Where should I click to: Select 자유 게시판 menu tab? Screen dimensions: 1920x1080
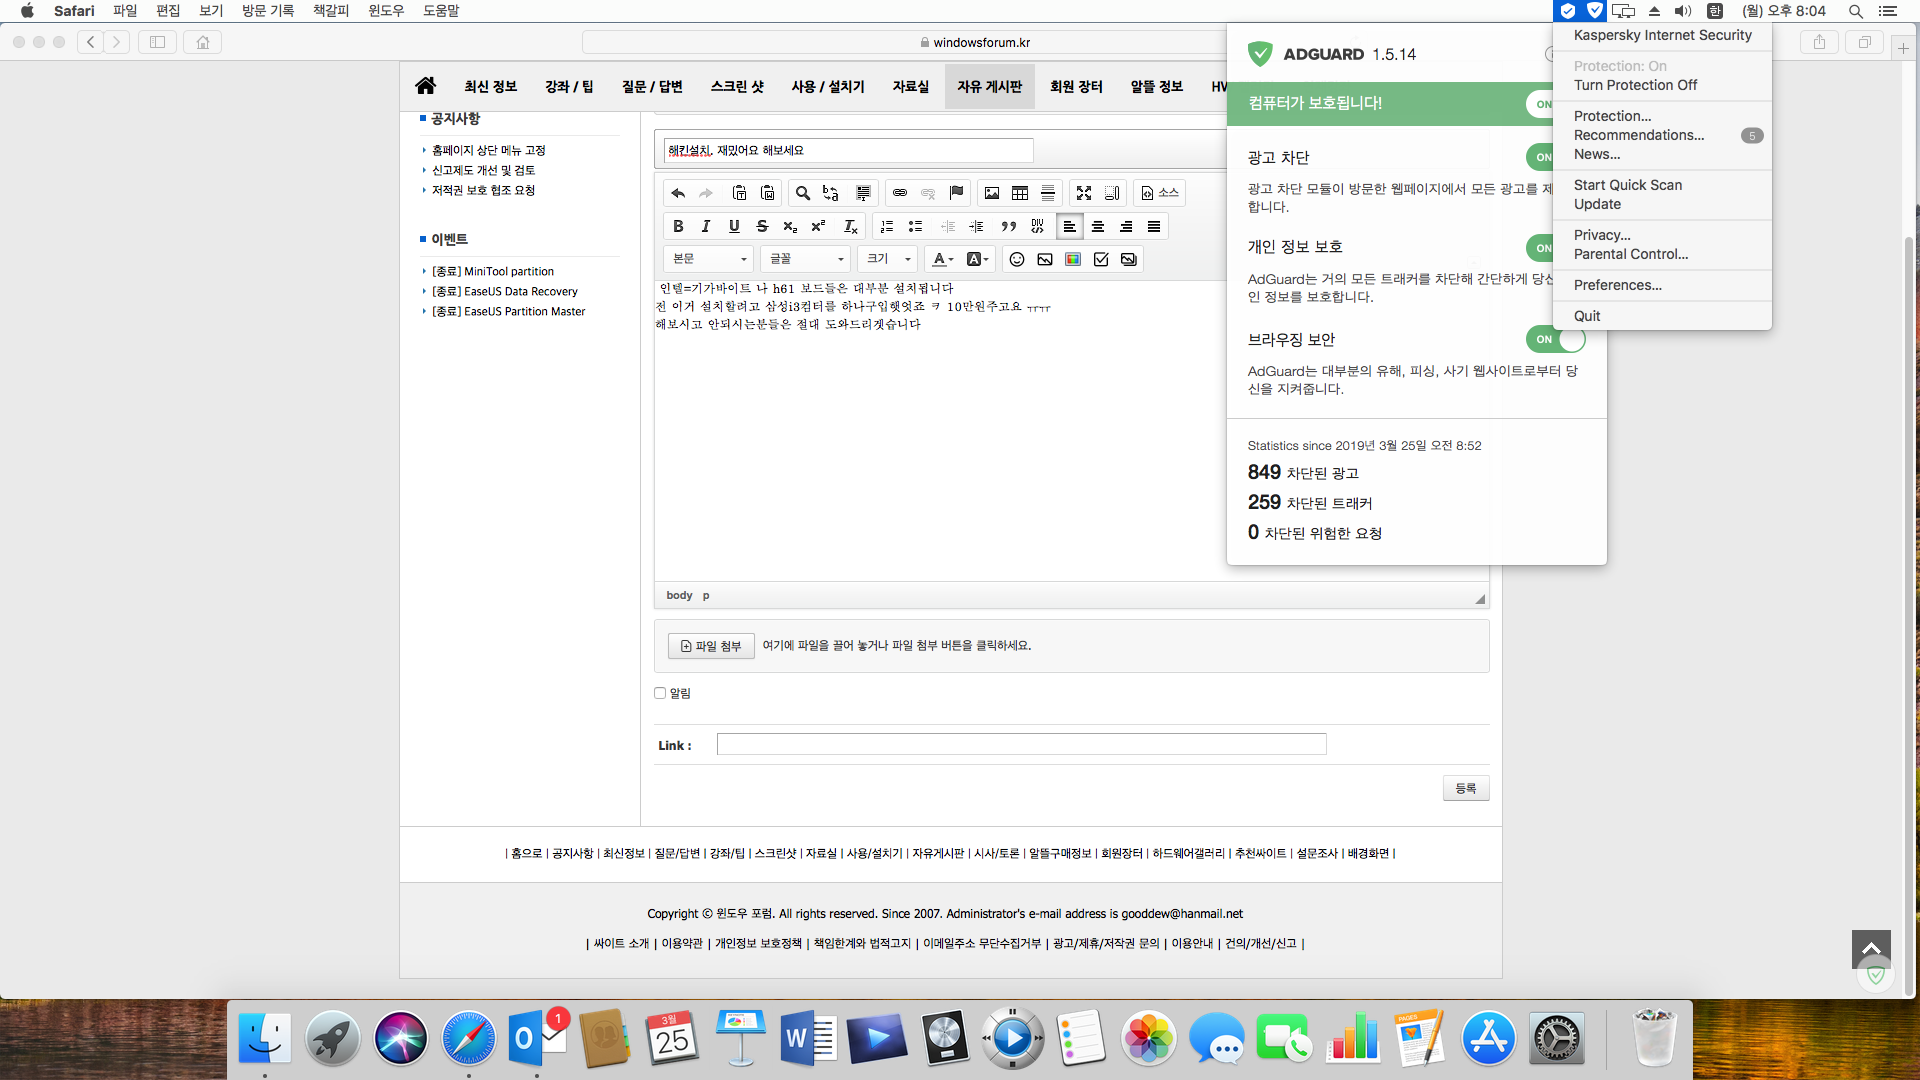point(989,86)
